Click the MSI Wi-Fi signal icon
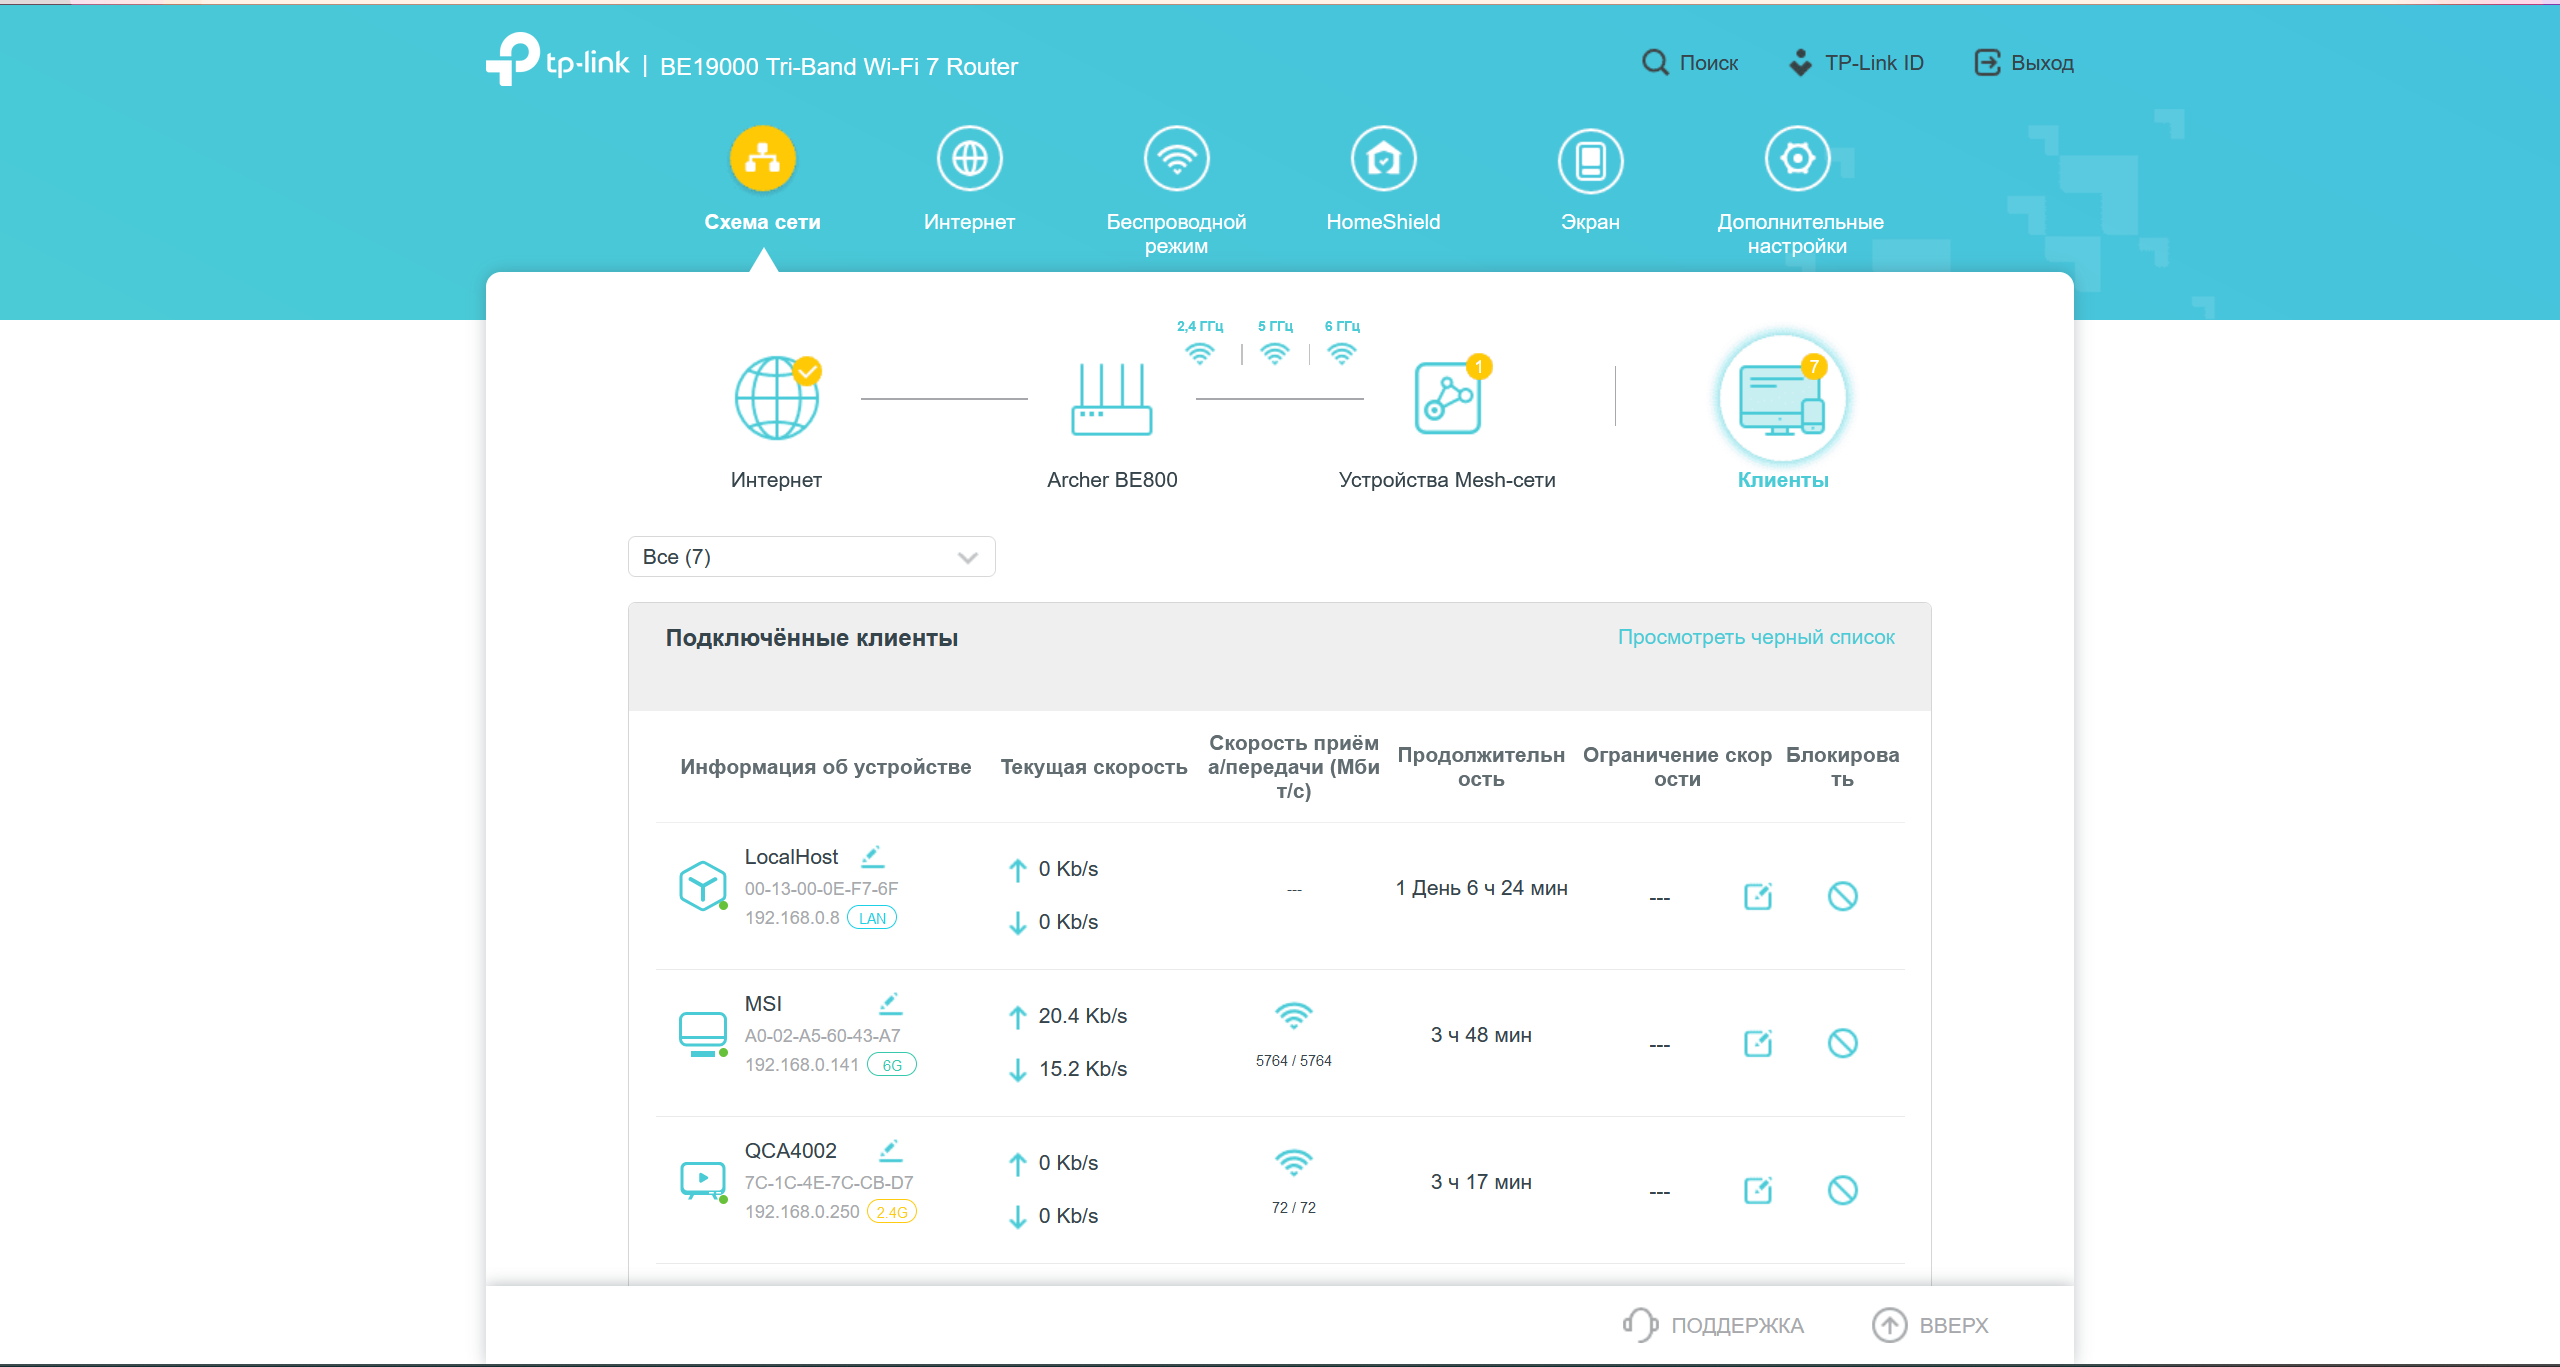This screenshot has width=2560, height=1367. (x=1294, y=1016)
